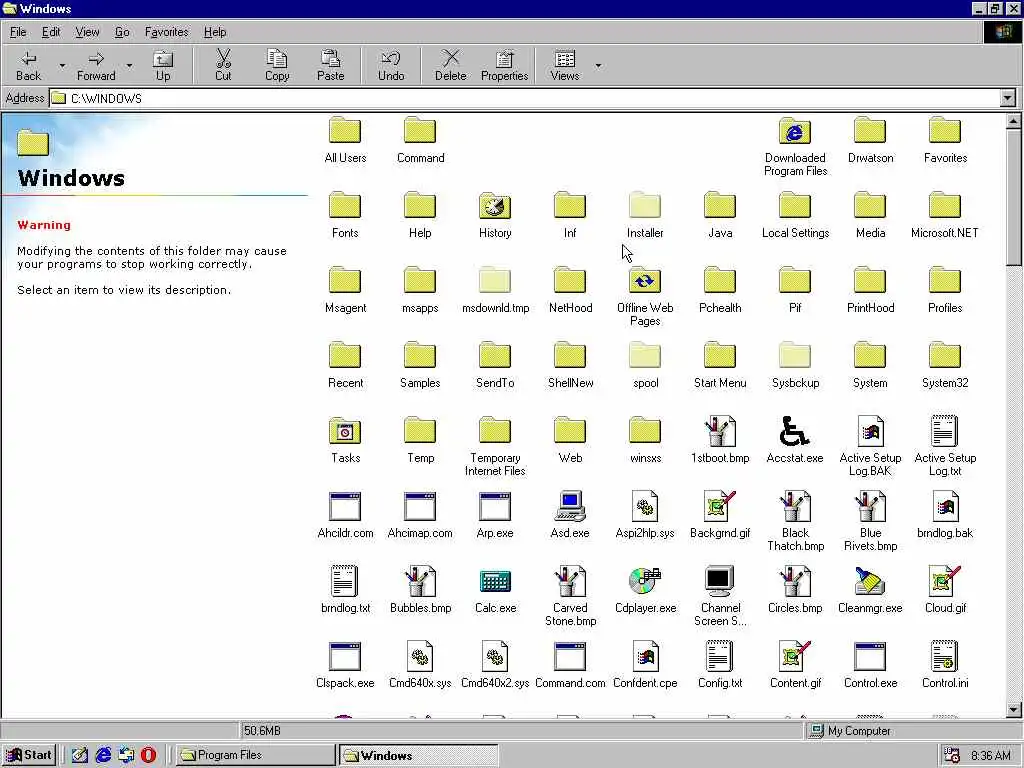The image size is (1024, 768).
Task: Select the Installer hidden folder
Action: 645,206
